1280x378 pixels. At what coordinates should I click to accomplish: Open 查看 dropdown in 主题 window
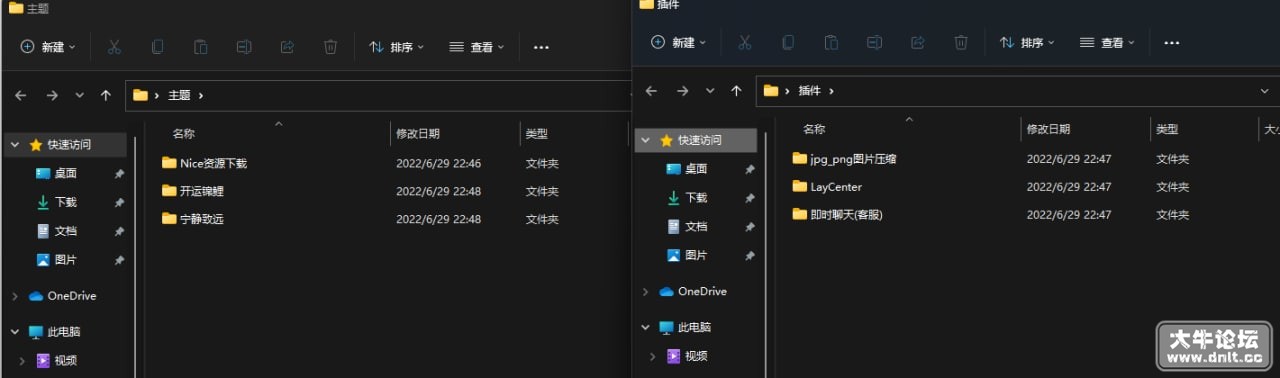click(477, 47)
